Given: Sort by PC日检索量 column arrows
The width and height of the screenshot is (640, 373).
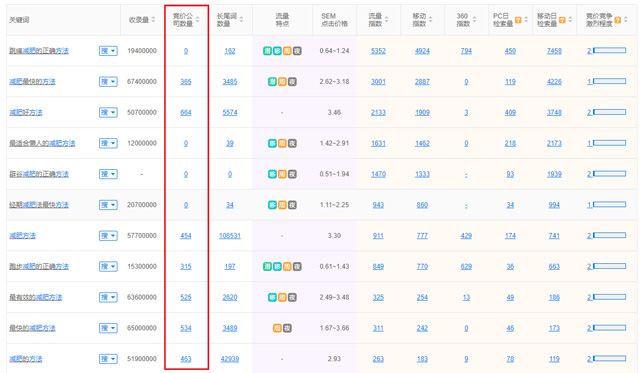Looking at the screenshot, I should (x=526, y=20).
